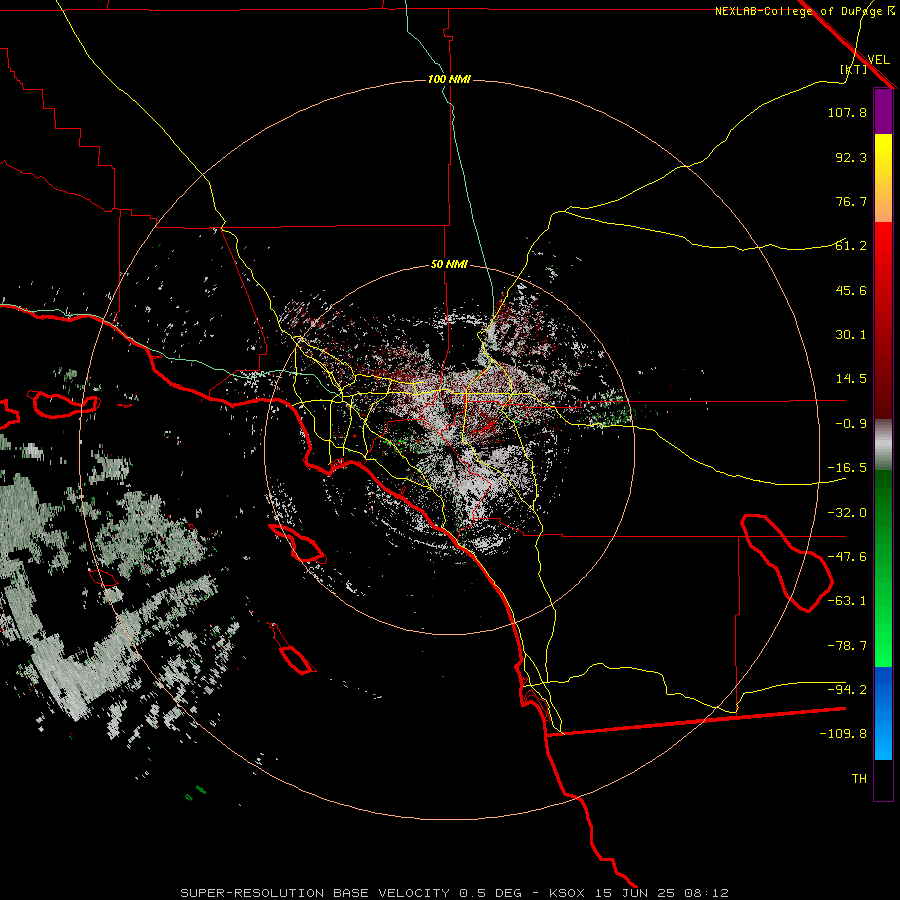The width and height of the screenshot is (900, 900).
Task: Select the -47.6 velocity scale value
Action: tap(847, 557)
